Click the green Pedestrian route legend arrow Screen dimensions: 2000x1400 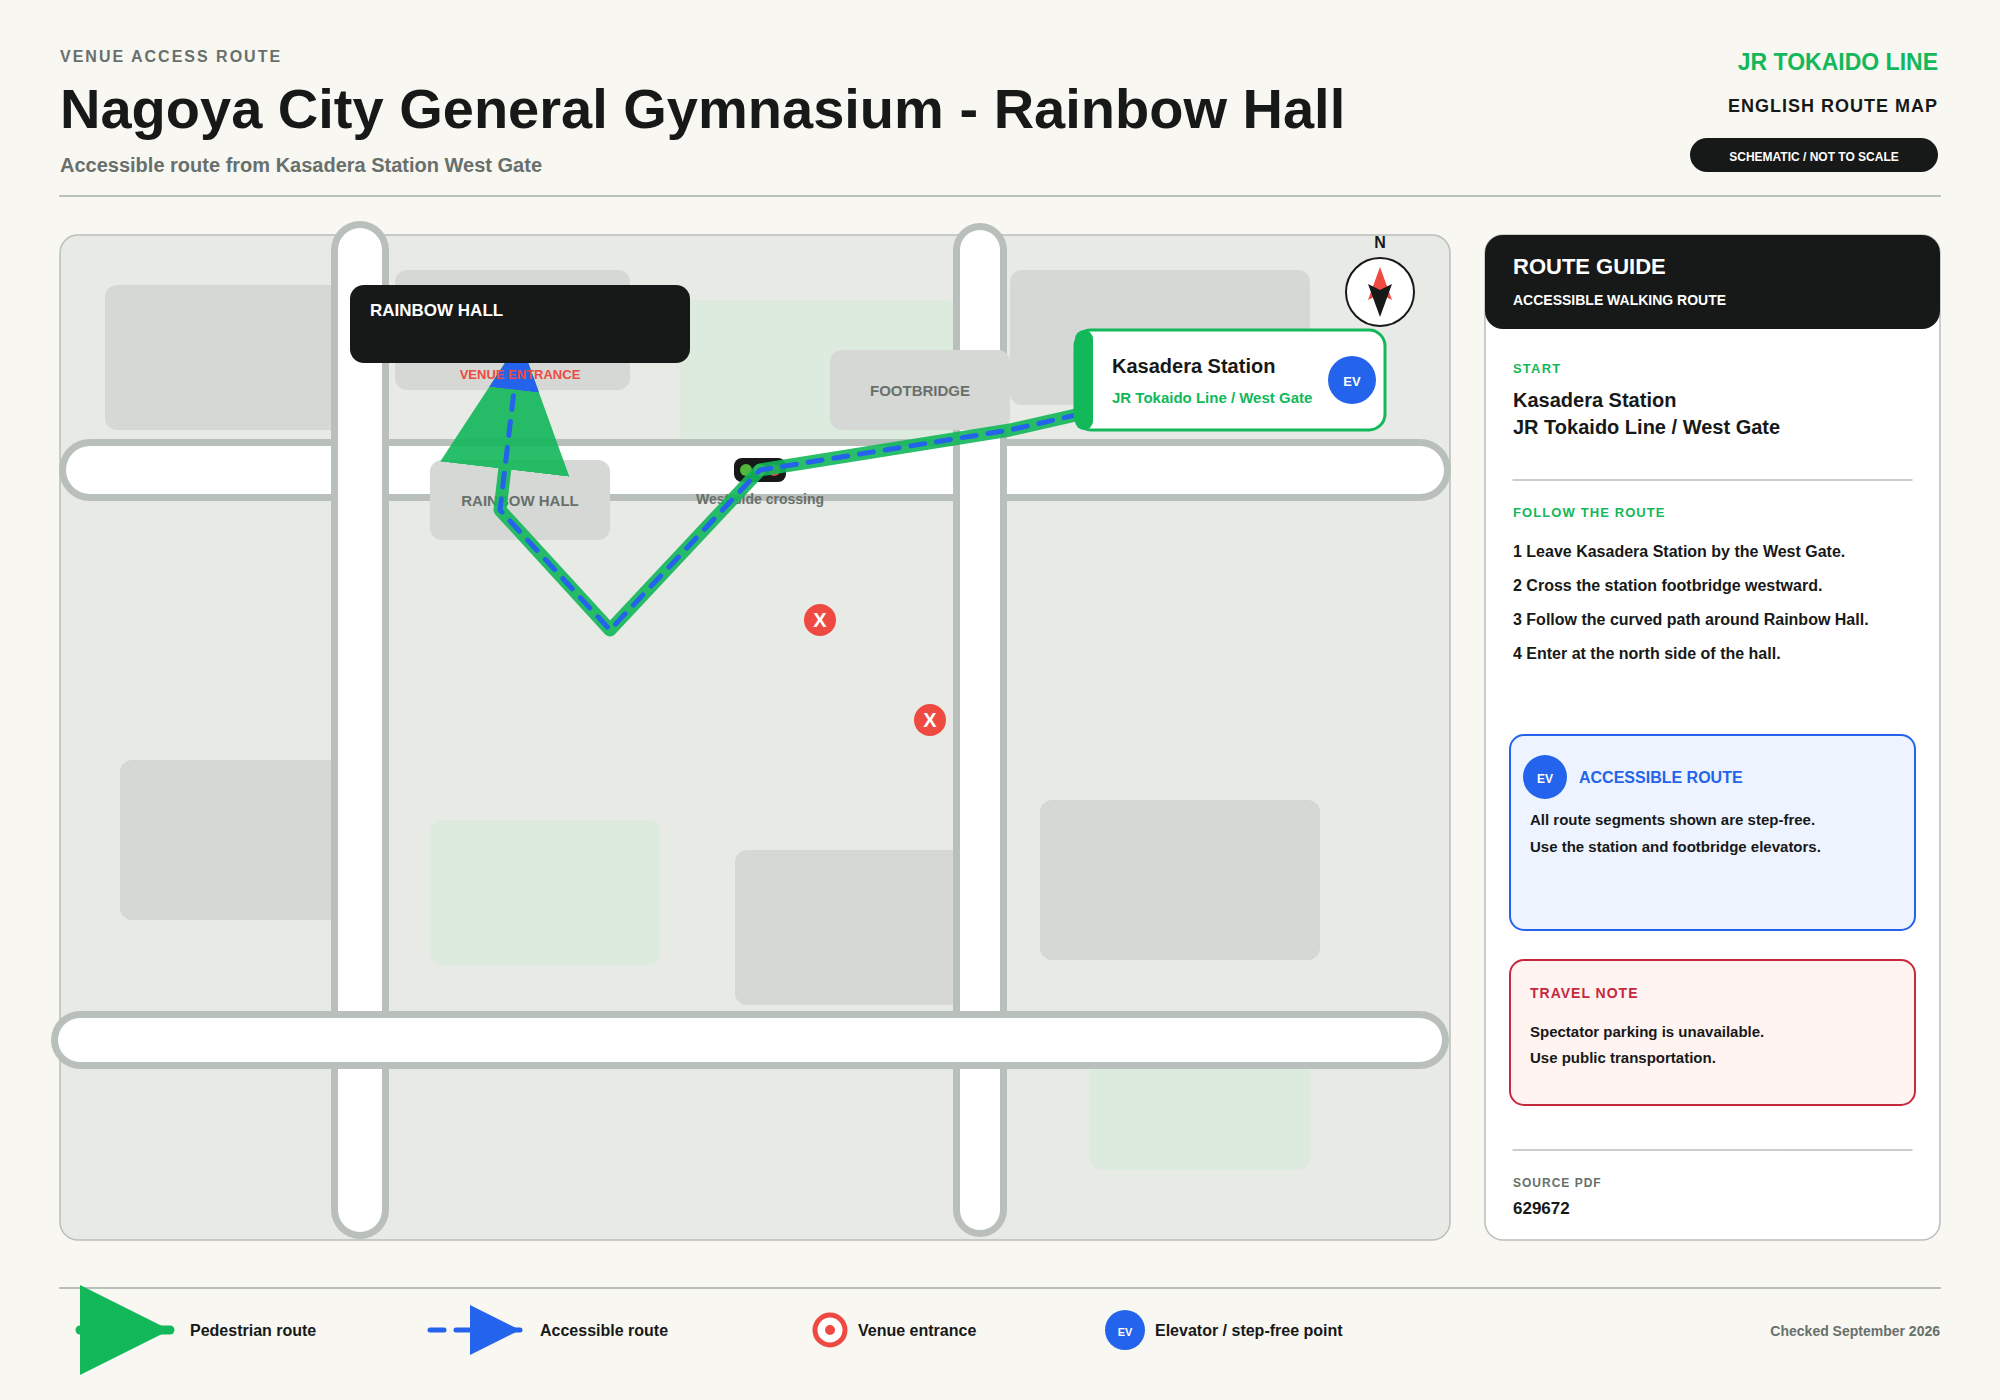pos(126,1330)
